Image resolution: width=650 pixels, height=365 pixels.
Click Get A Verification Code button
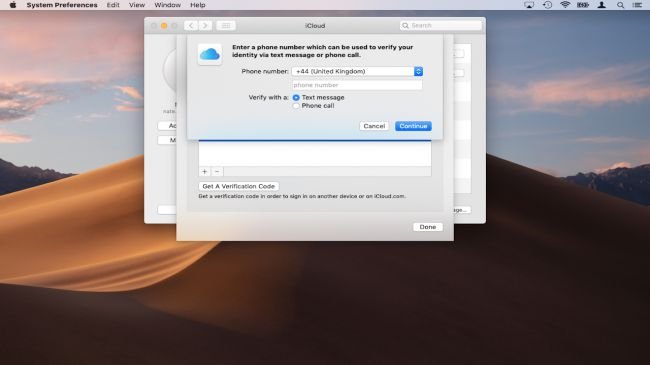coord(239,186)
